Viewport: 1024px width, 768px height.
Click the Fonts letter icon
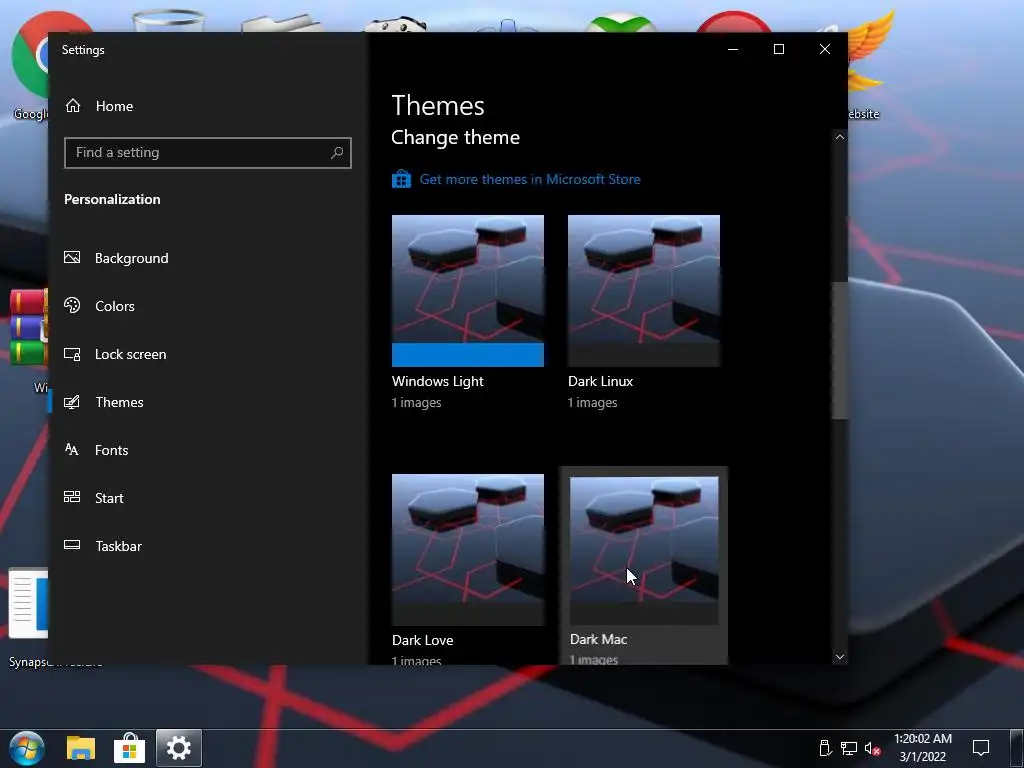pos(72,449)
